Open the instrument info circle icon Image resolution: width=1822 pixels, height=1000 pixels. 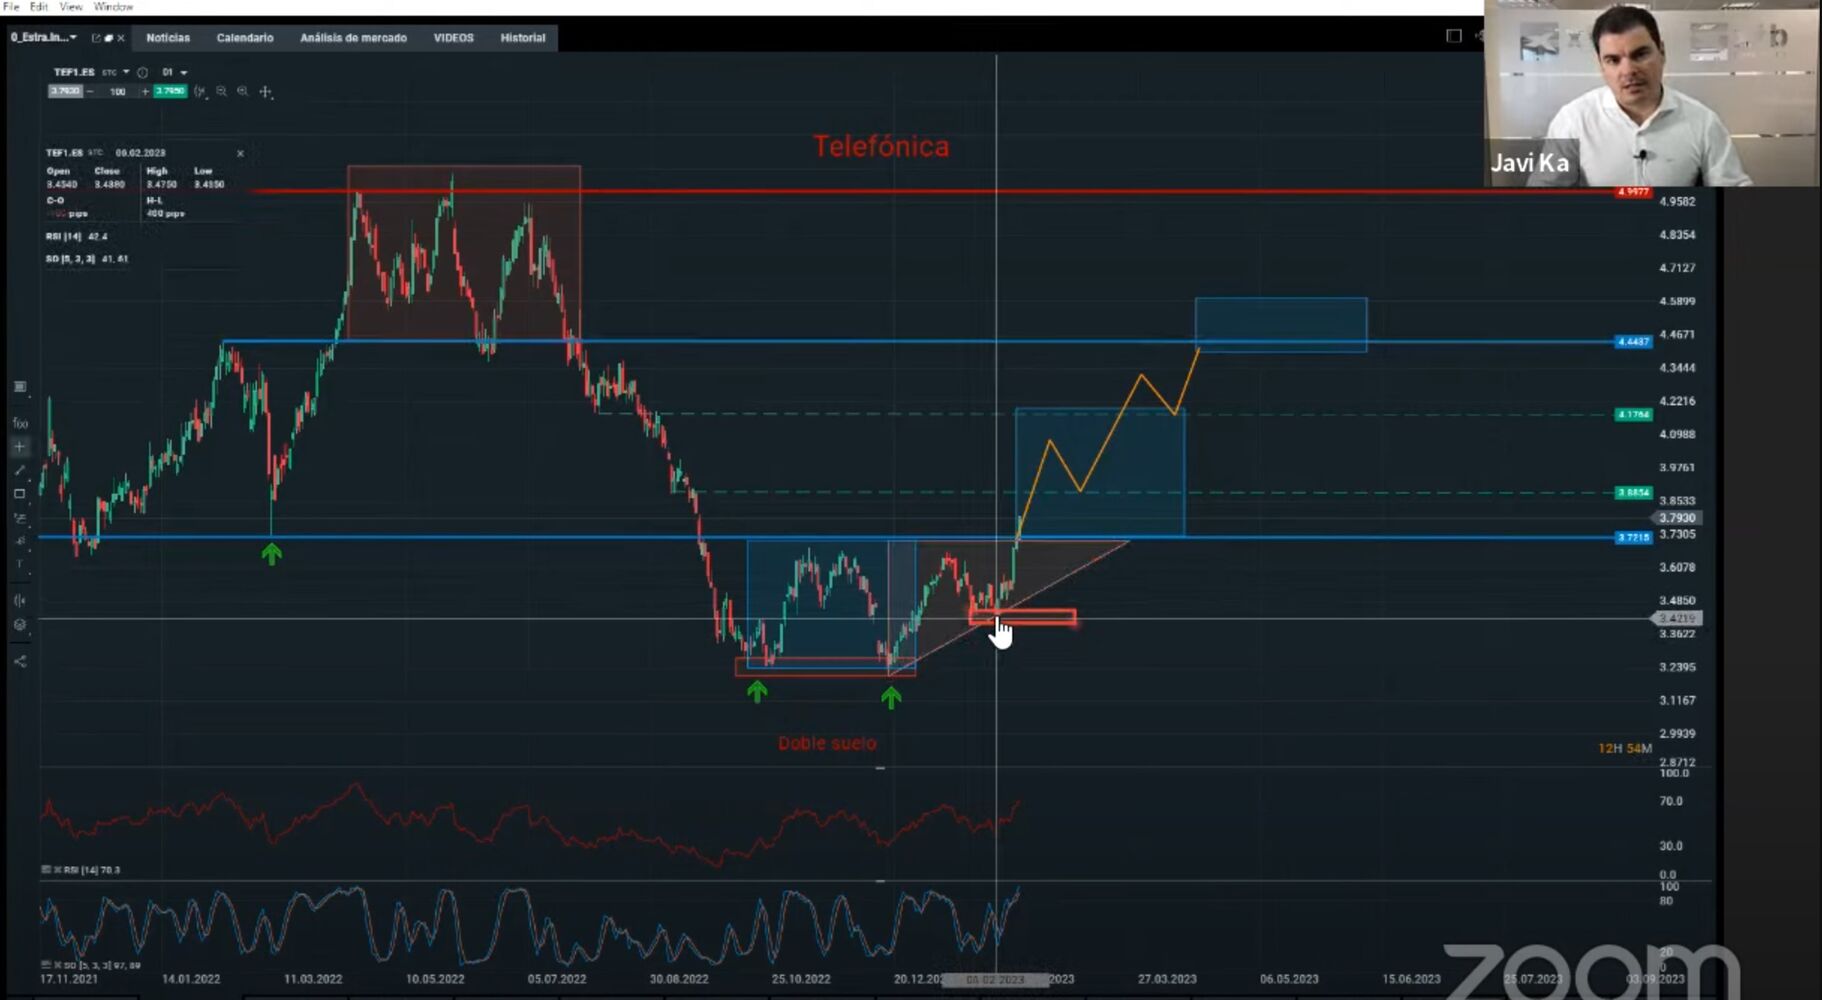[x=142, y=72]
